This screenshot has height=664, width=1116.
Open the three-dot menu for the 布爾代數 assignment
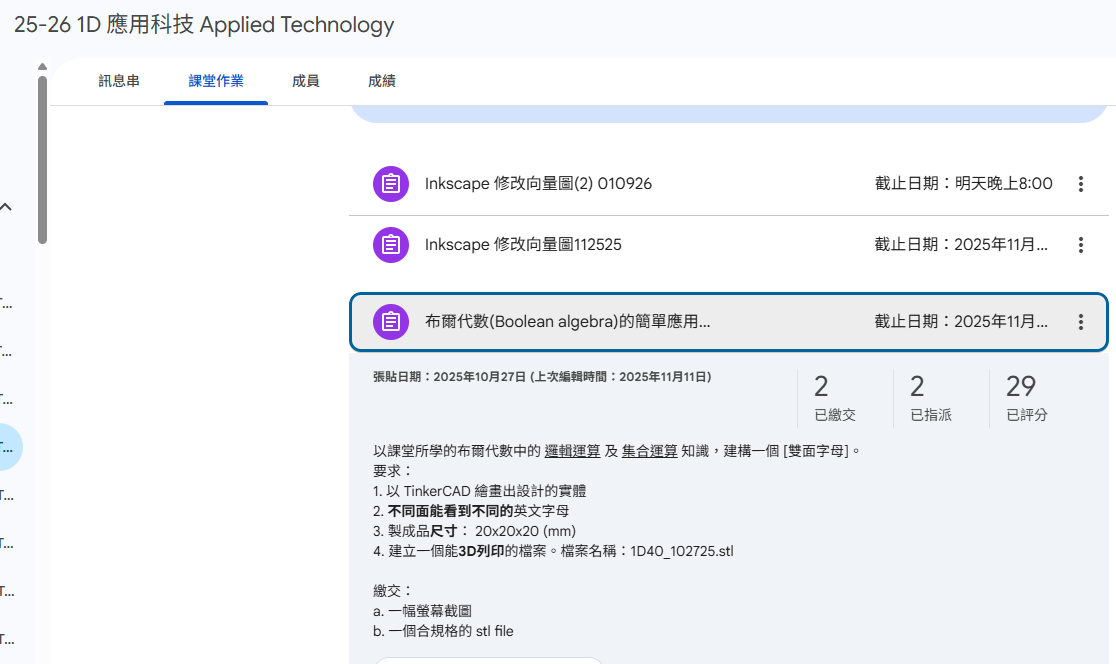click(1080, 322)
